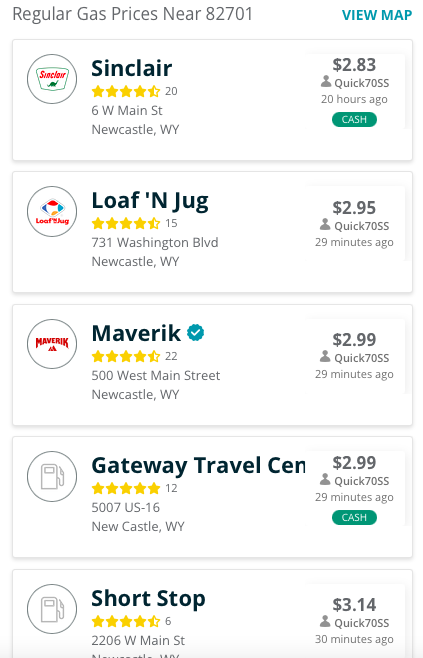Open Gateway Travel Center station title
This screenshot has width=423, height=658.
click(198, 465)
